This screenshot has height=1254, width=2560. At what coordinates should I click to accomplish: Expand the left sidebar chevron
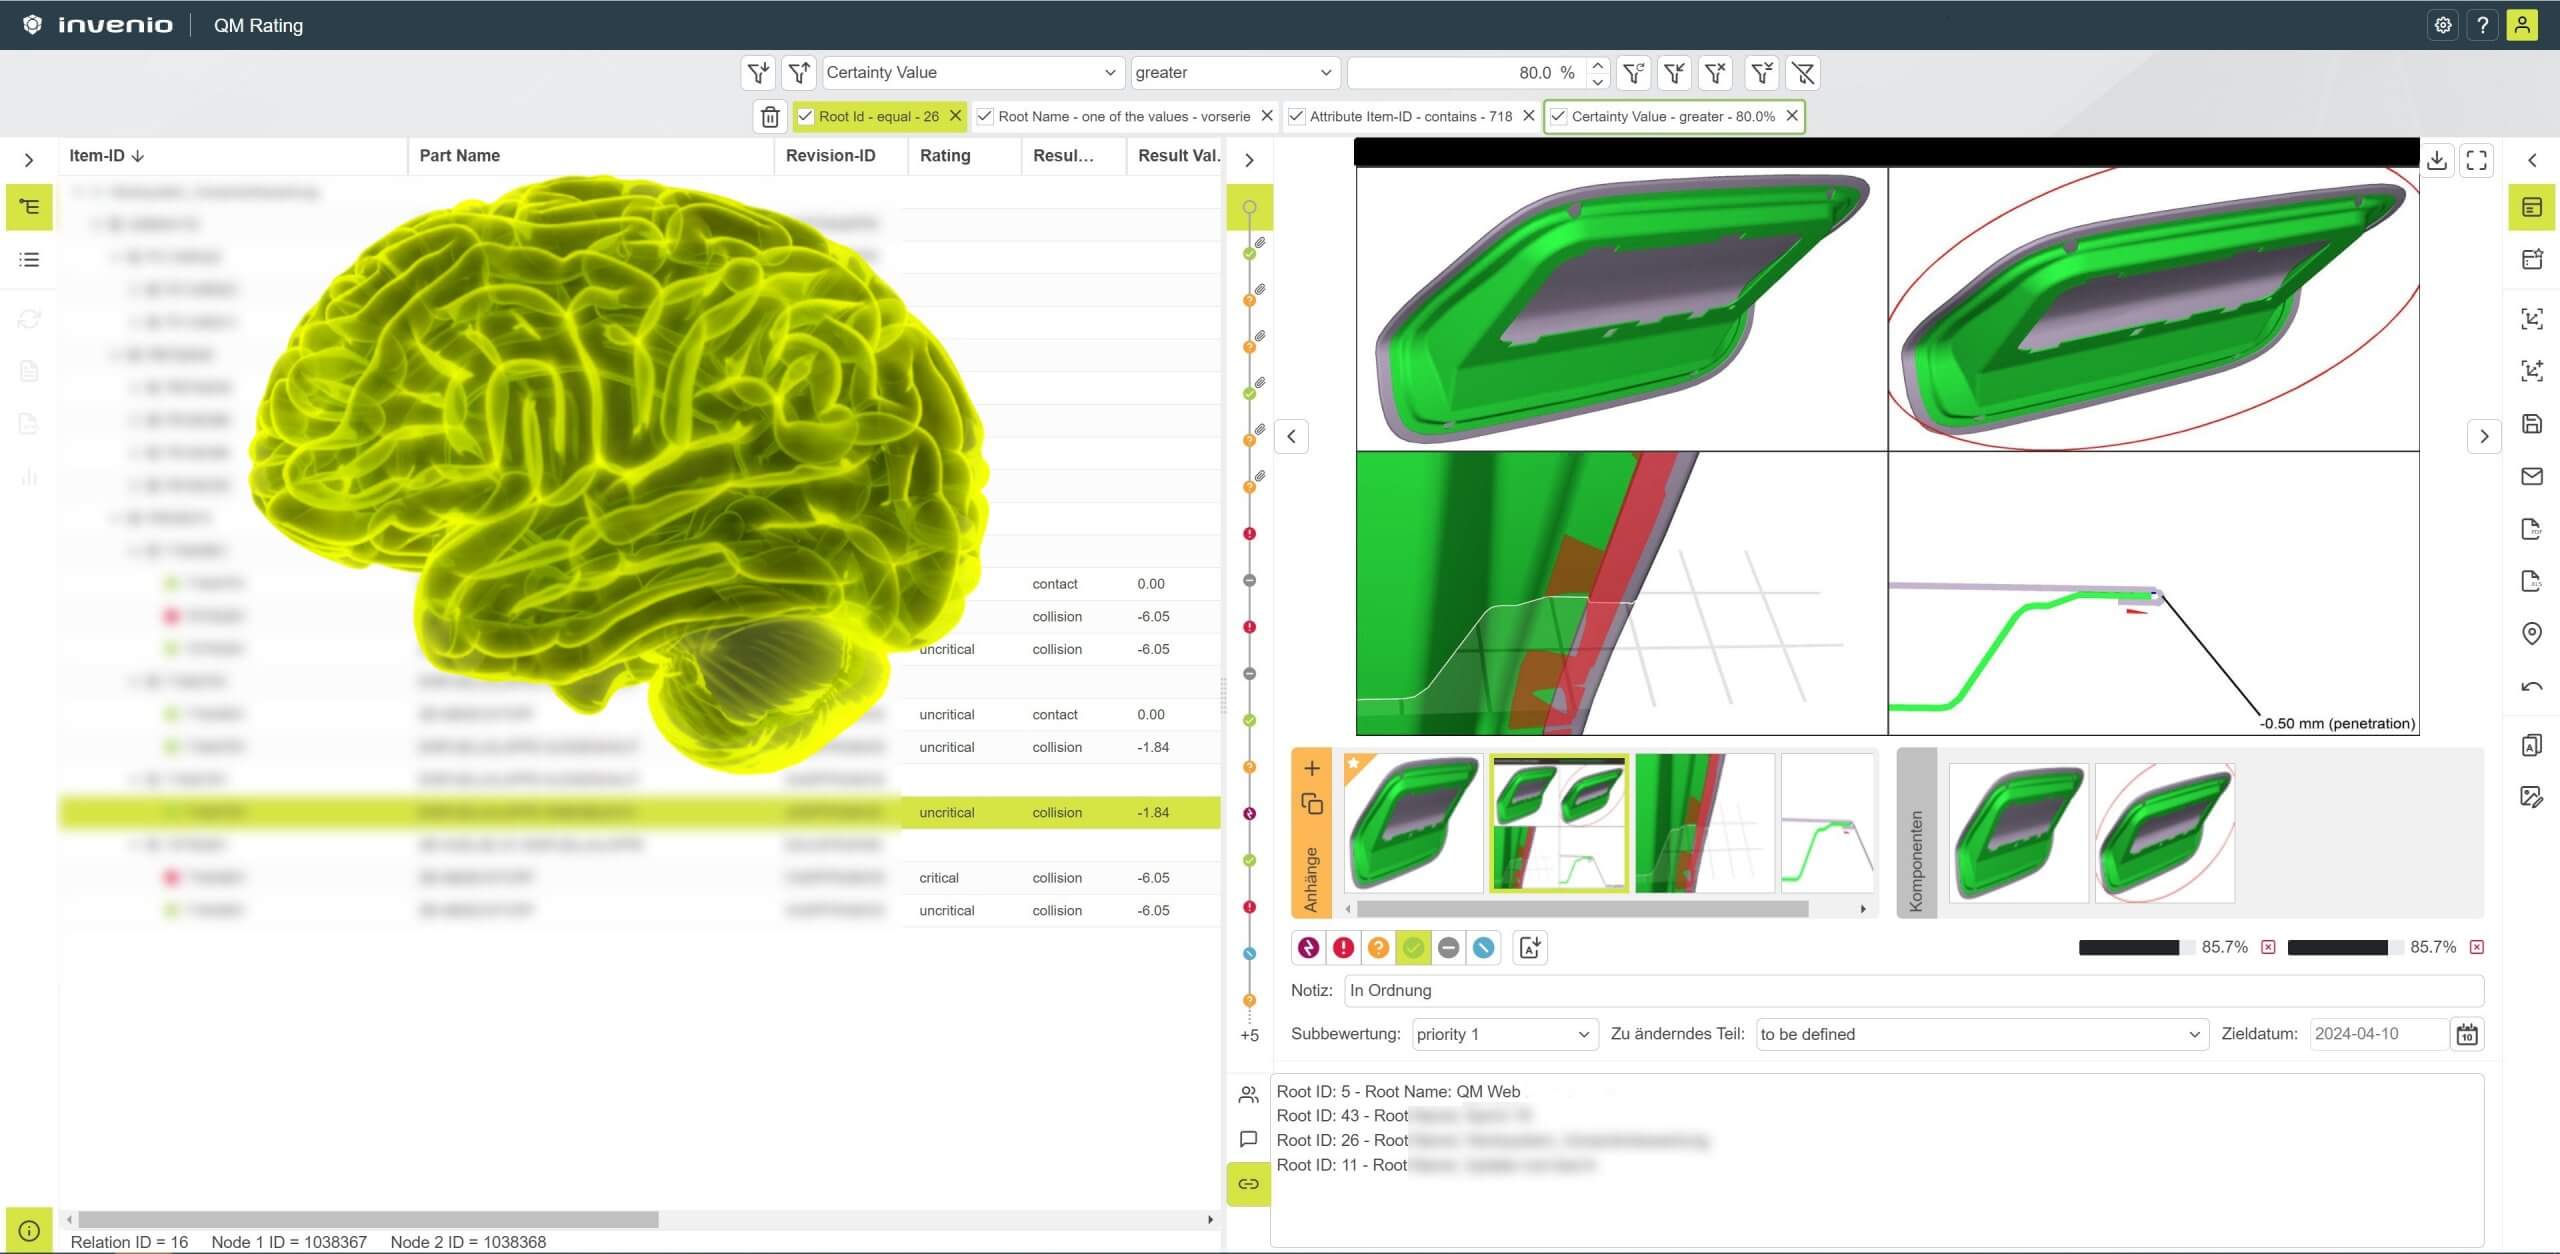(x=29, y=160)
